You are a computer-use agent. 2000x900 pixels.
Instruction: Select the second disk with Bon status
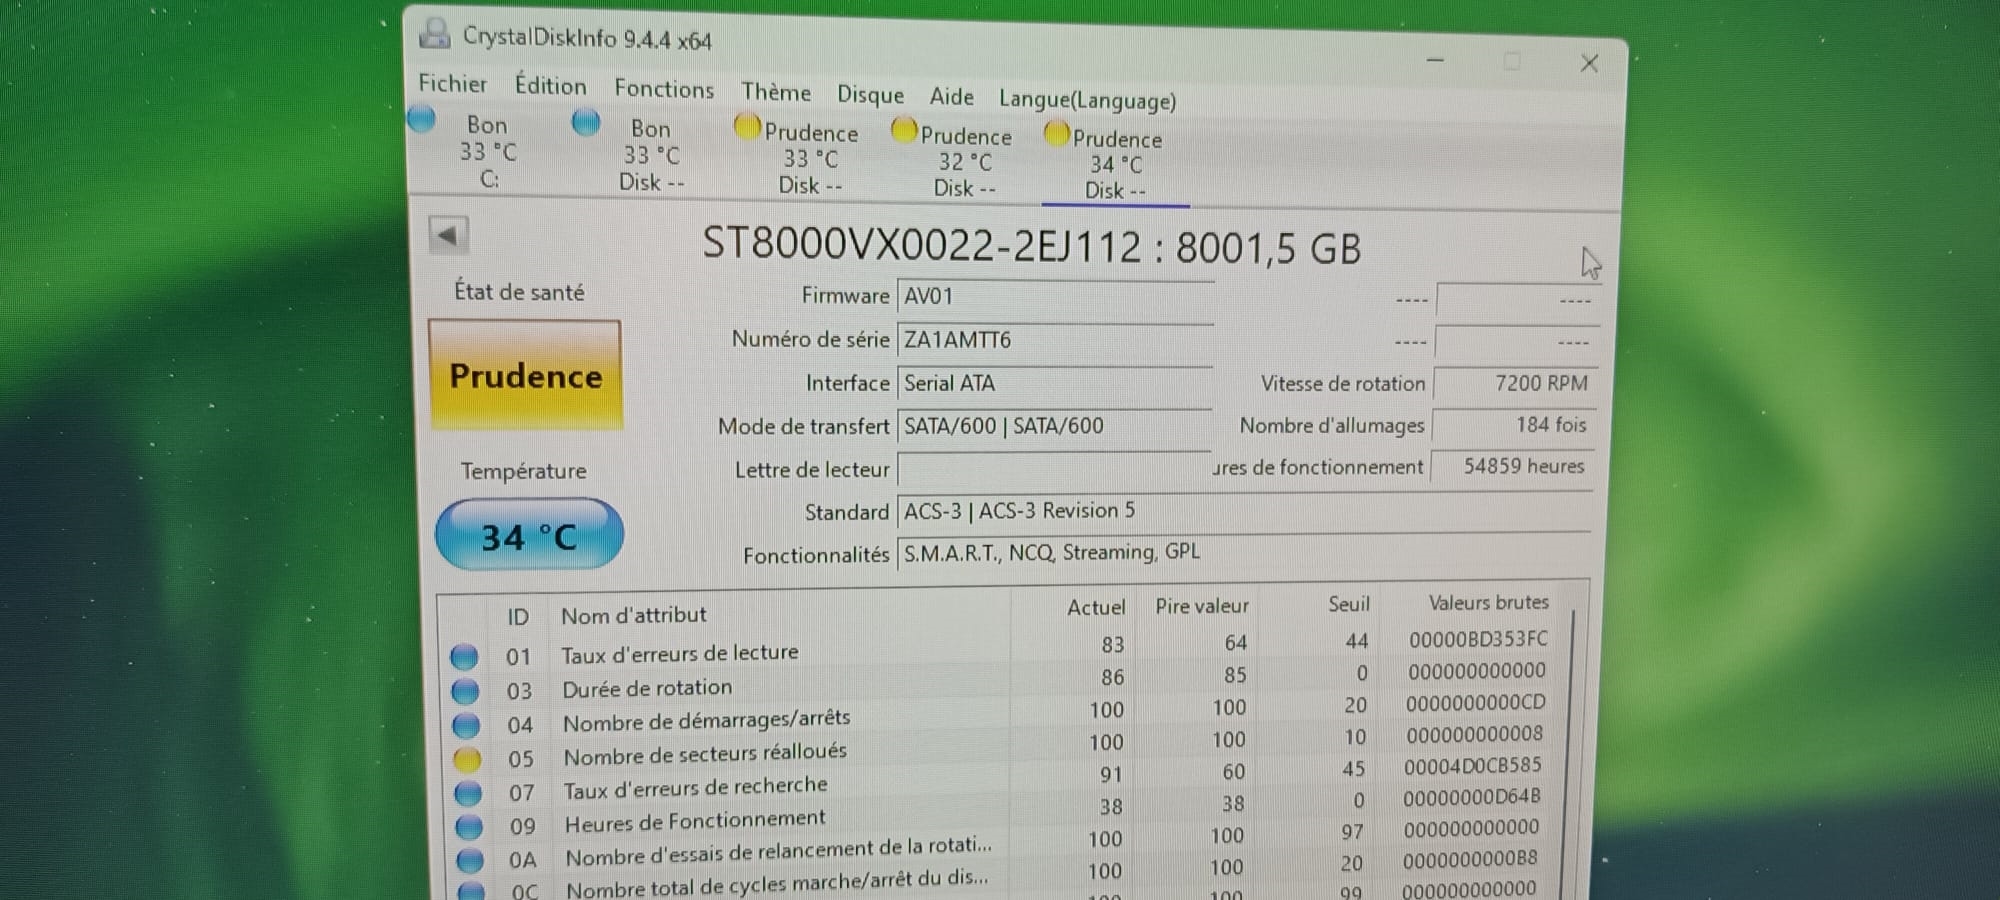(650, 155)
